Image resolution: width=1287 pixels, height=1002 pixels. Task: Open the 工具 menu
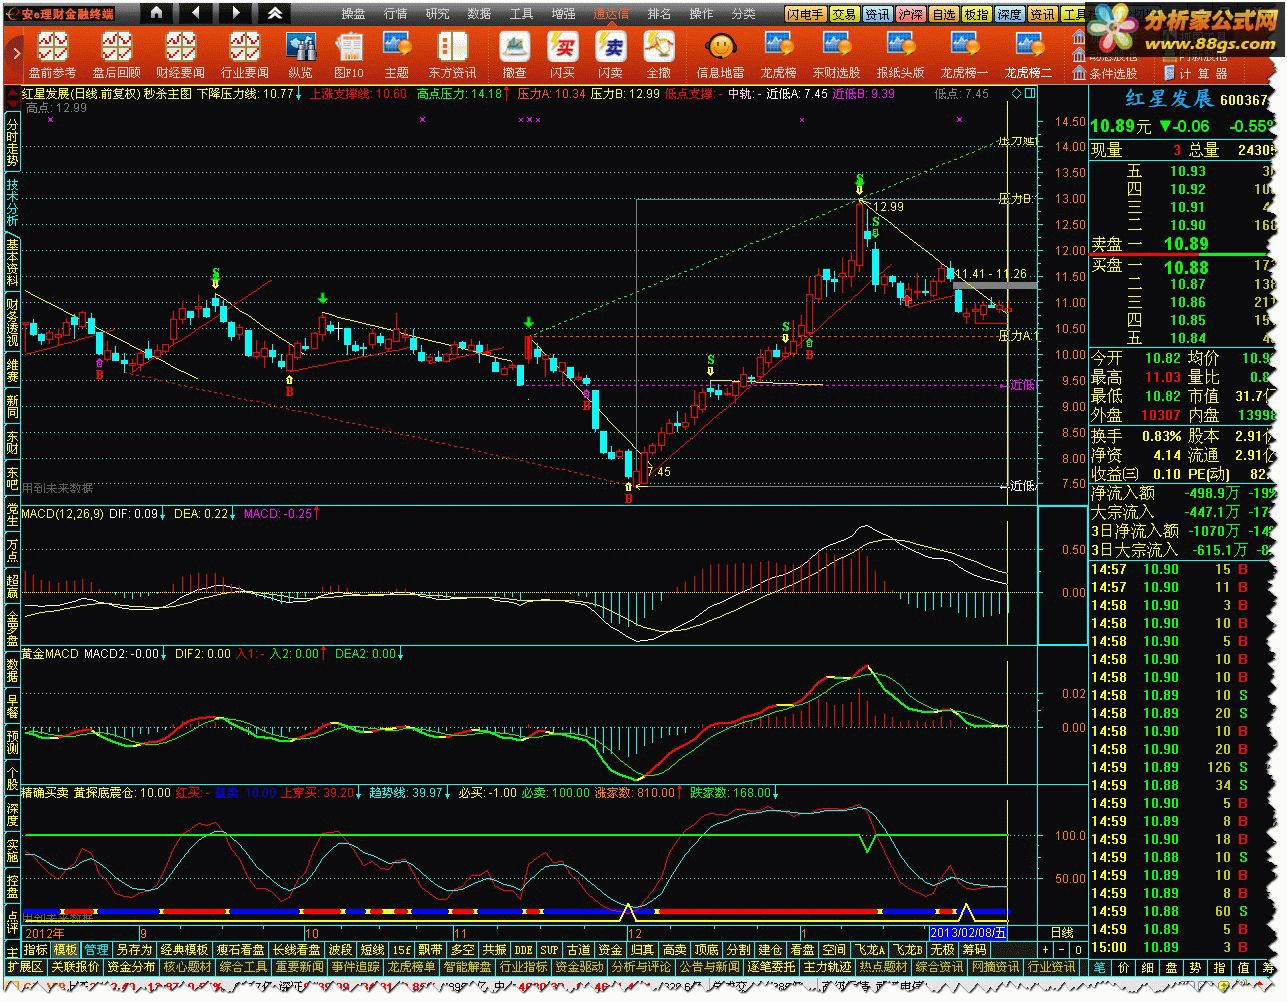(x=521, y=14)
